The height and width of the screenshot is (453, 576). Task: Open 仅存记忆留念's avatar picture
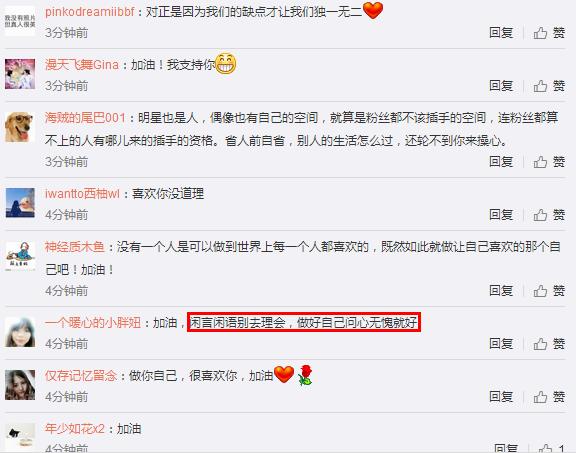point(20,385)
